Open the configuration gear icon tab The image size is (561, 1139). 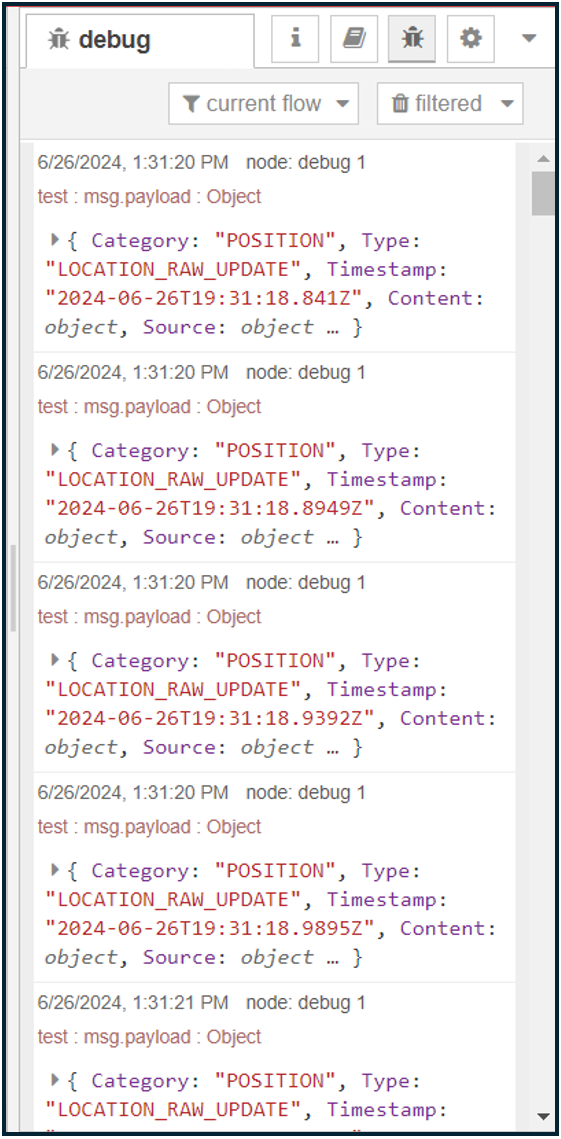[x=471, y=38]
